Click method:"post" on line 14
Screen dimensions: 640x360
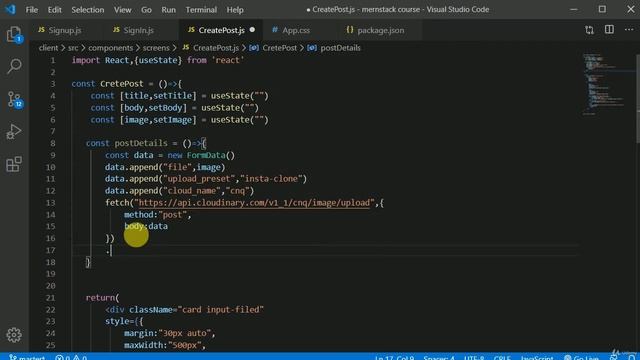(156, 215)
